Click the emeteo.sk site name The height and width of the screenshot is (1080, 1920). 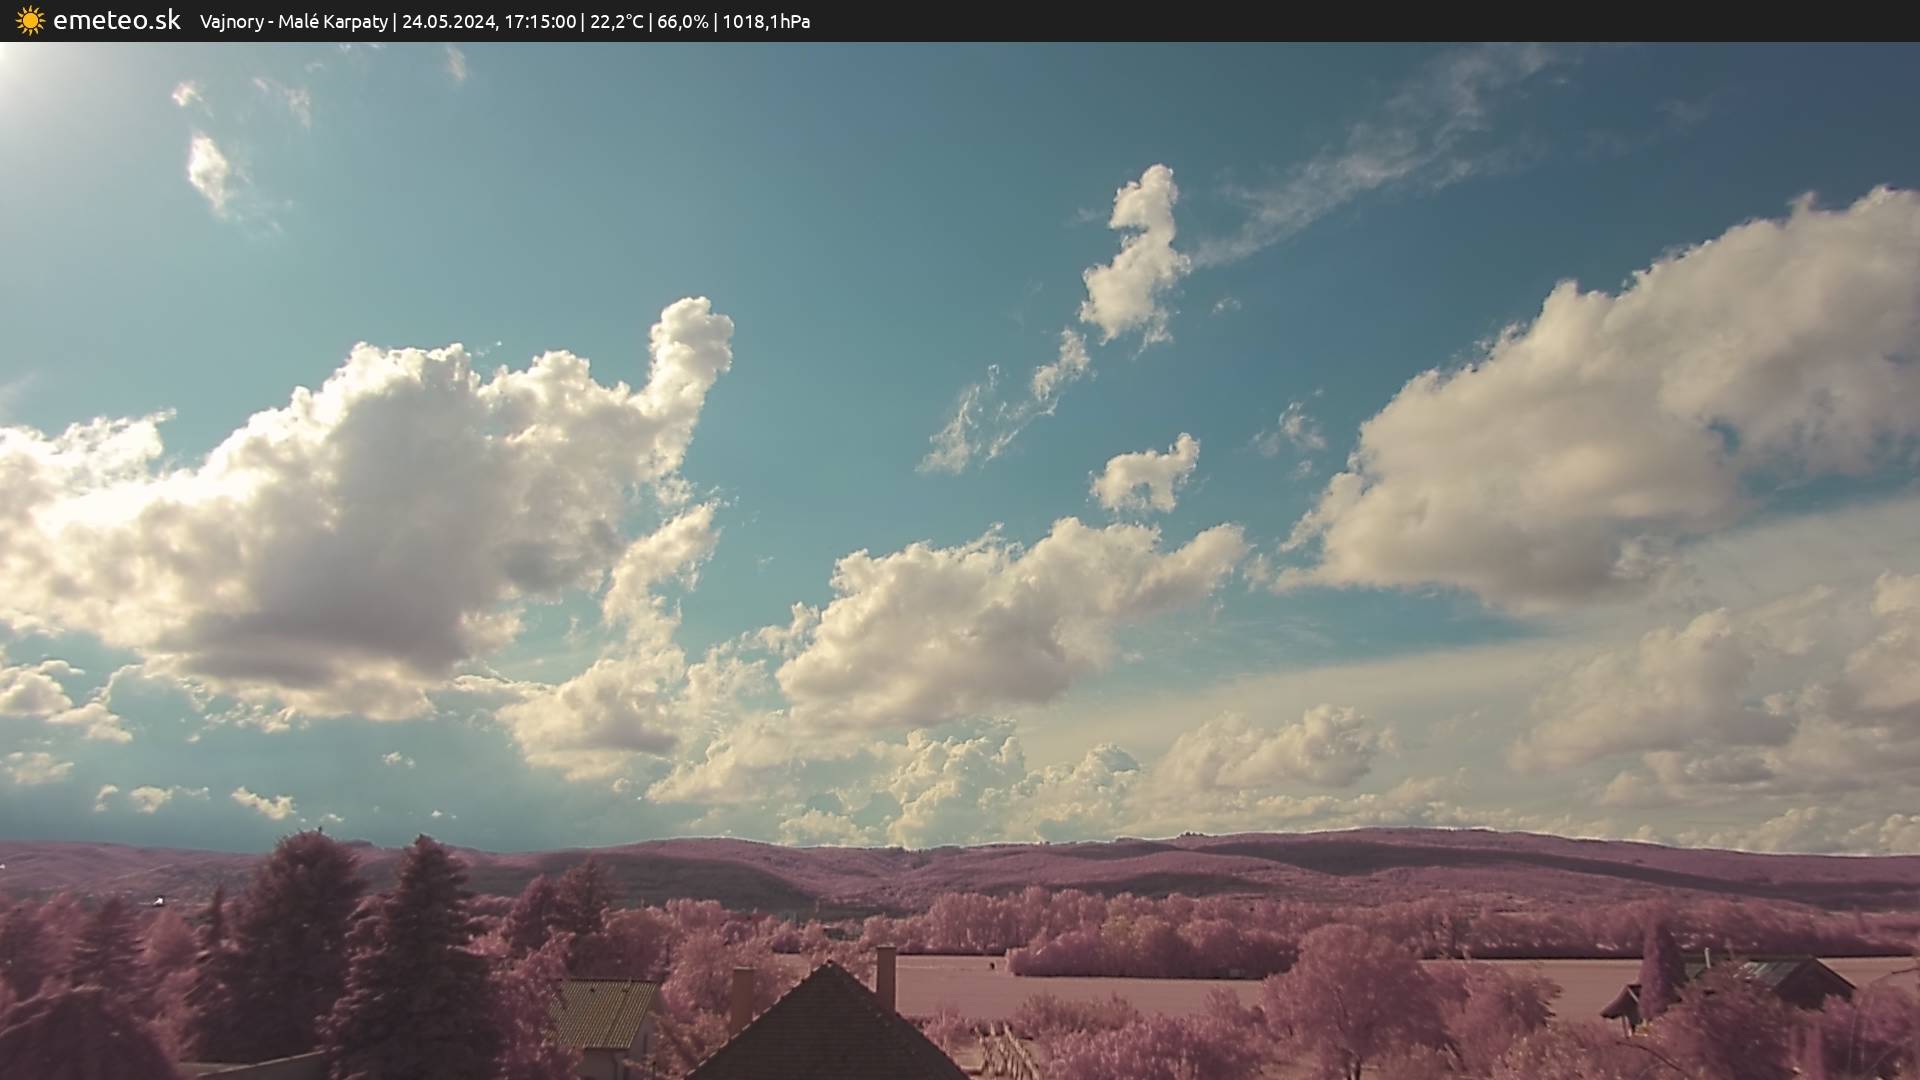click(116, 20)
